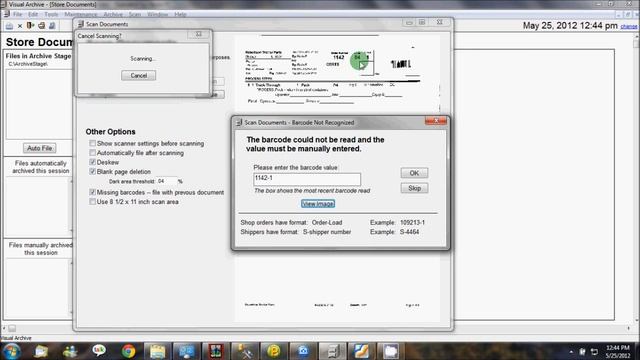The width and height of the screenshot is (640, 360).
Task: Uncheck the Deskew option
Action: coord(93,162)
